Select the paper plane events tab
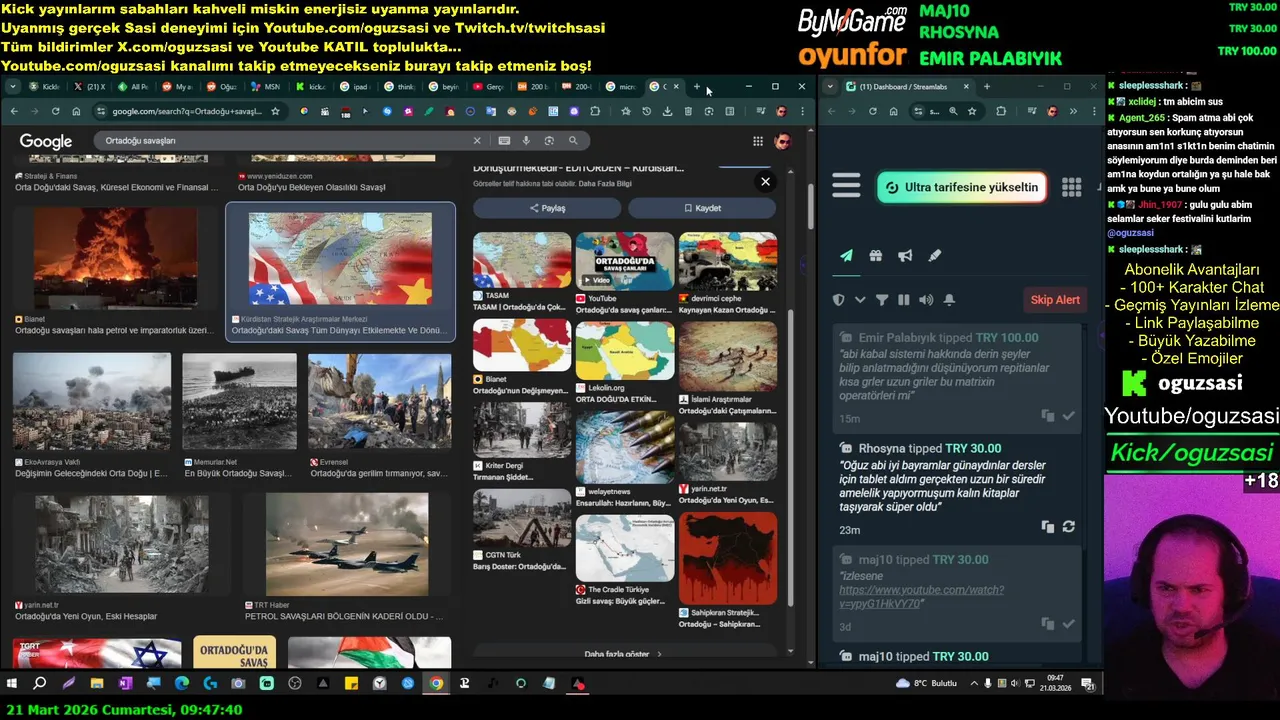 (x=846, y=256)
